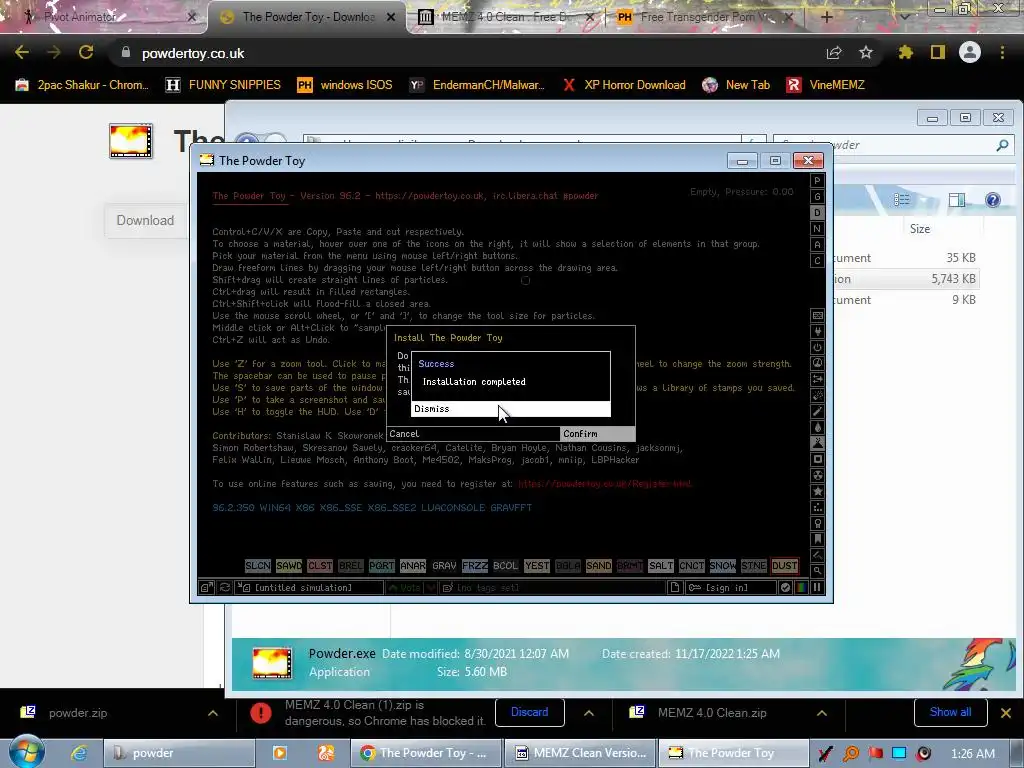Click Show all downloads
Viewport: 1024px width, 768px height.
point(950,712)
